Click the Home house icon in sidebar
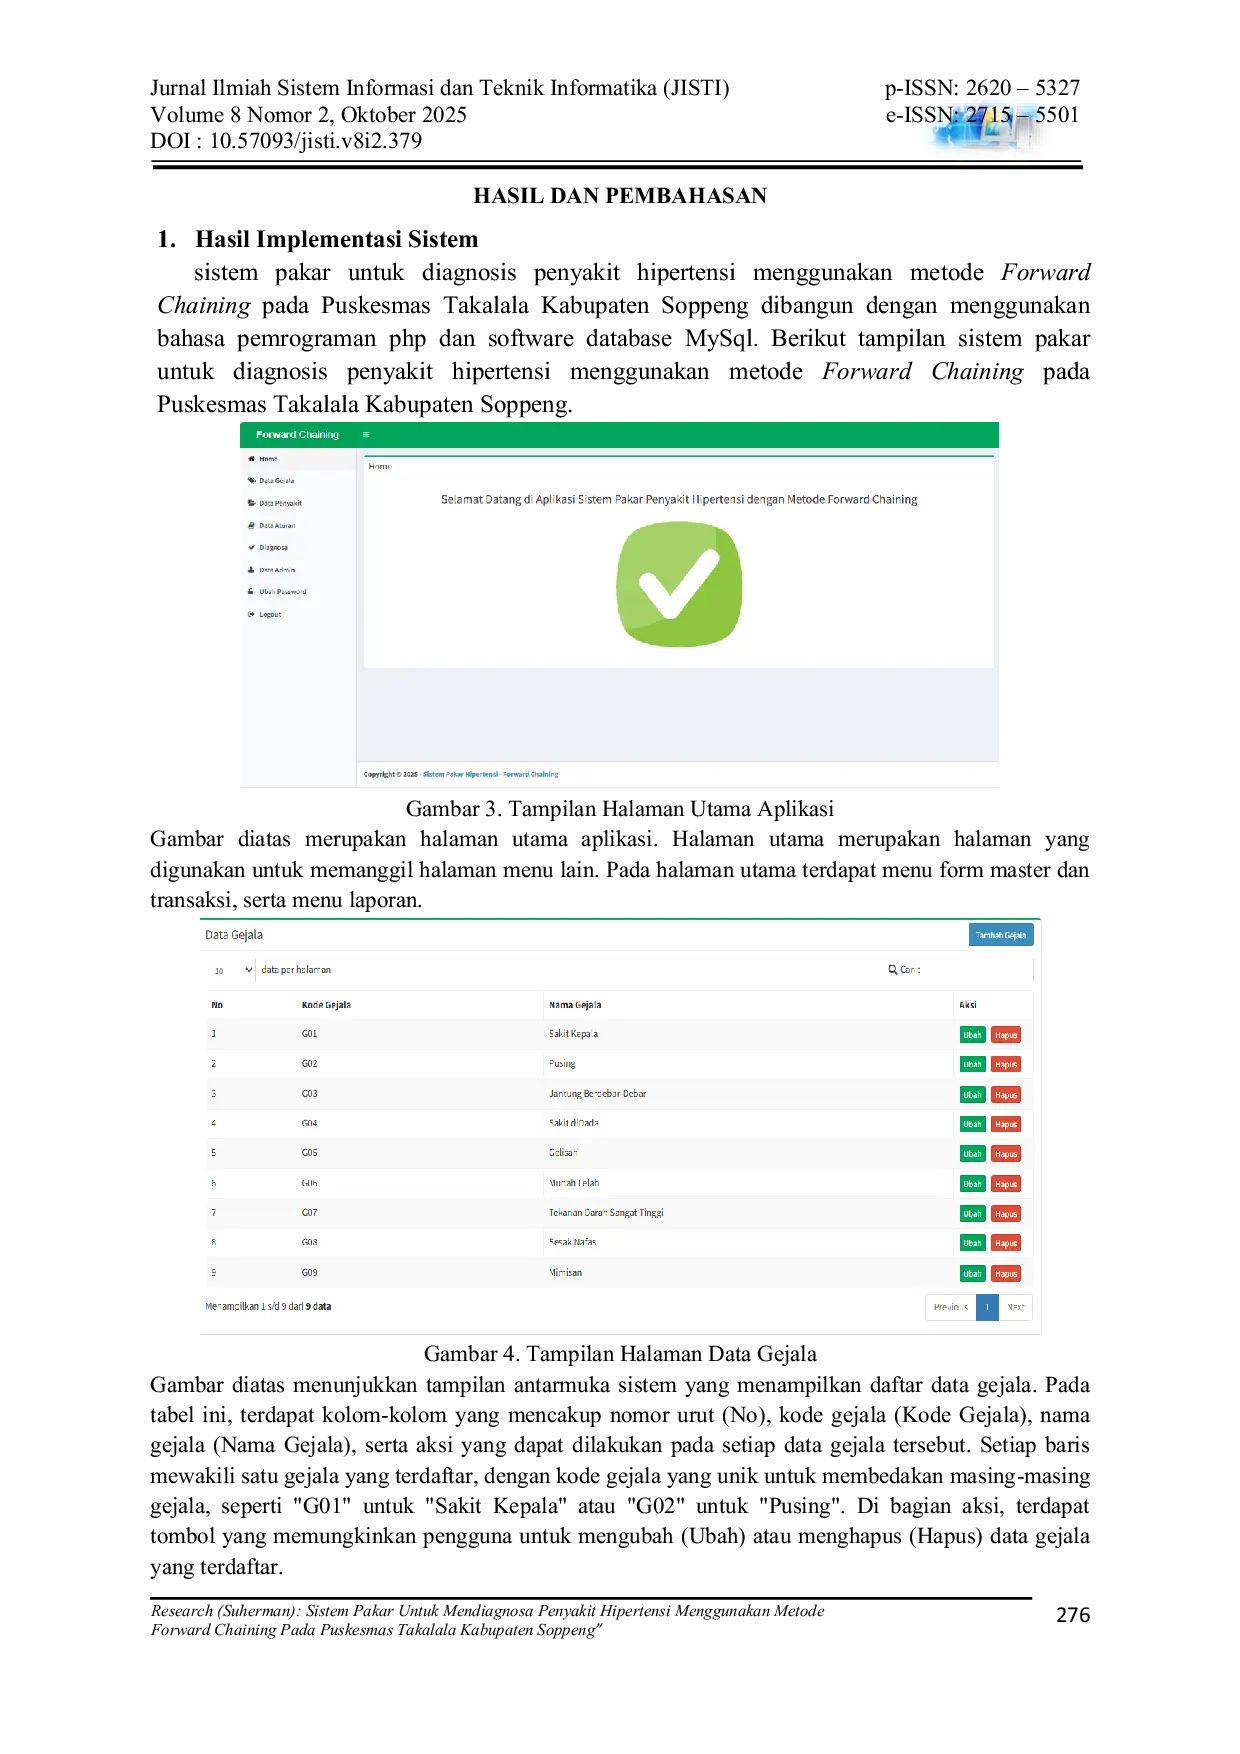The image size is (1240, 1754). tap(252, 459)
